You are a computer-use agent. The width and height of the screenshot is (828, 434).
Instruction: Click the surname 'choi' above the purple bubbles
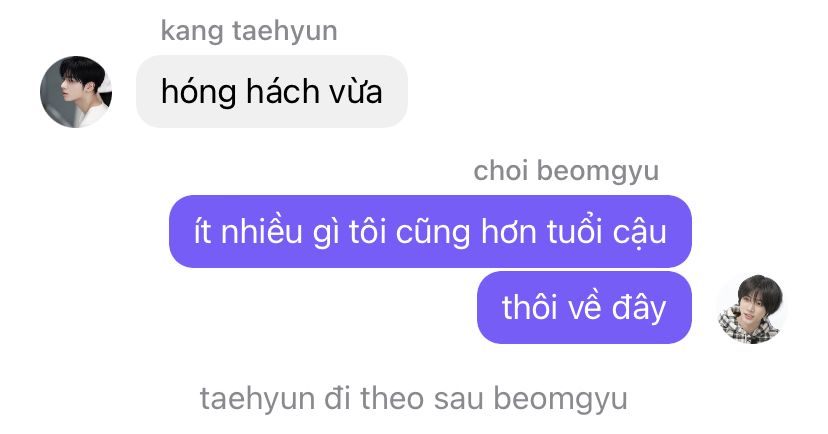click(501, 171)
